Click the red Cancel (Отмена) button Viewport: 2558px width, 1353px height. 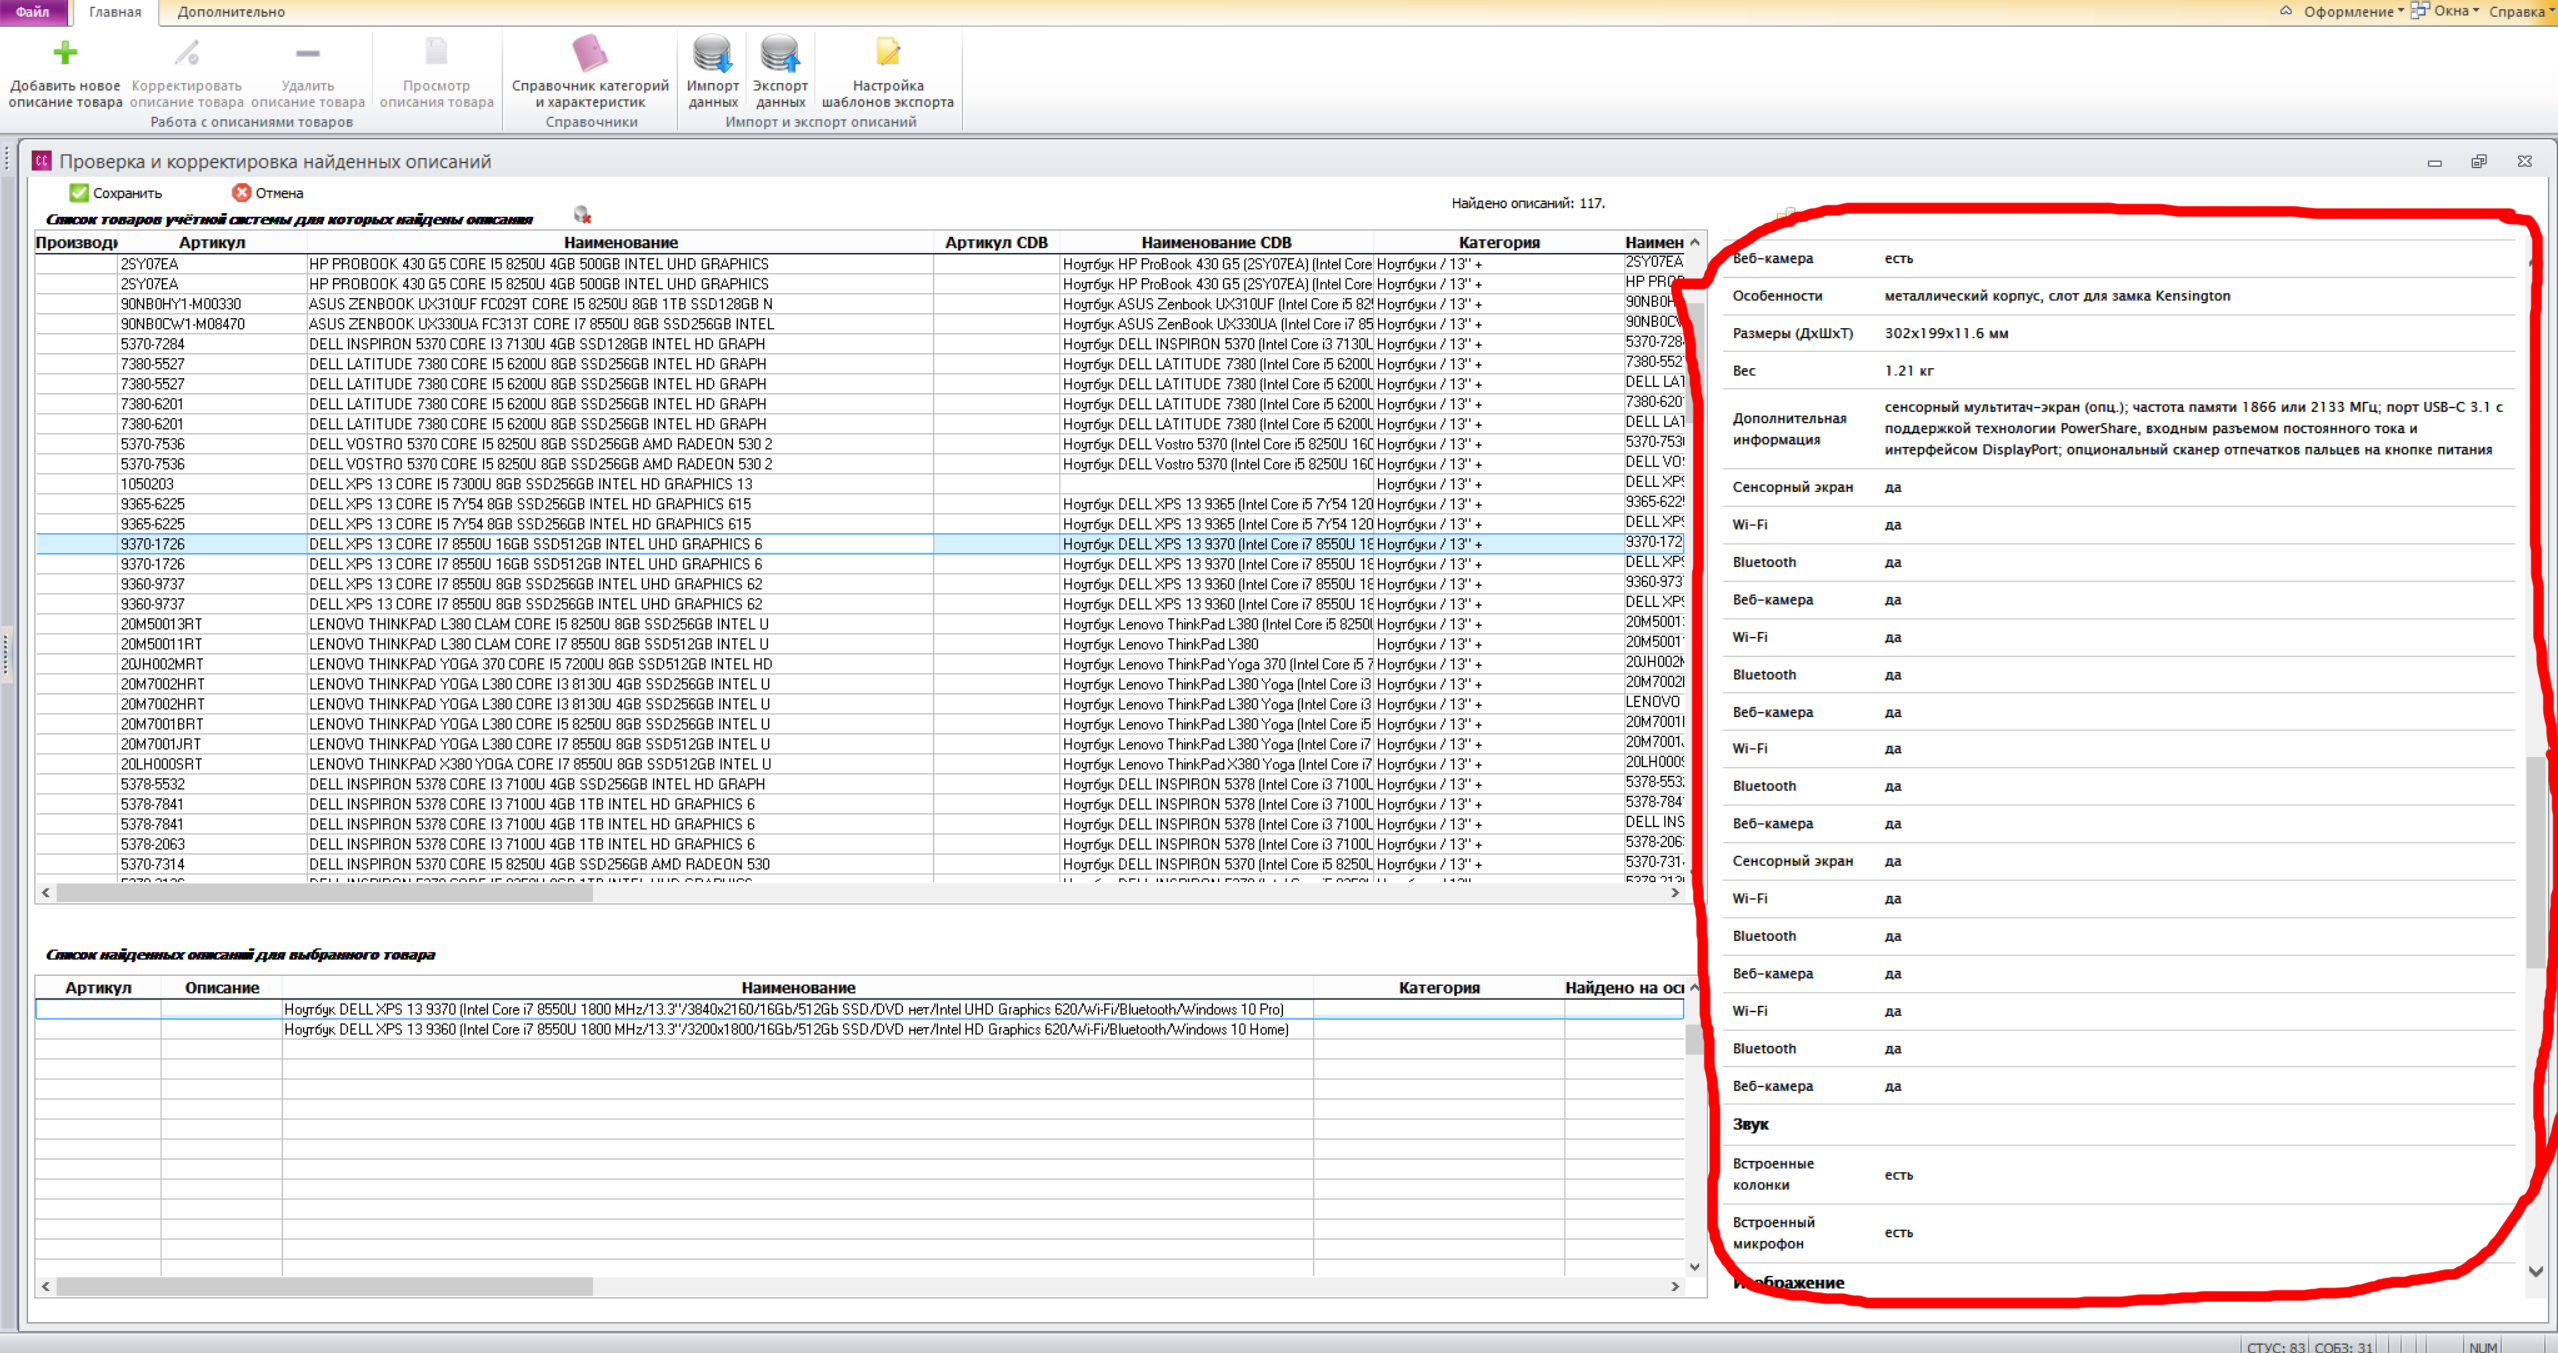pyautogui.click(x=267, y=193)
